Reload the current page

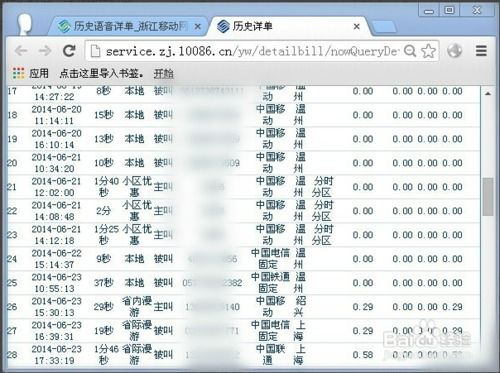69,51
